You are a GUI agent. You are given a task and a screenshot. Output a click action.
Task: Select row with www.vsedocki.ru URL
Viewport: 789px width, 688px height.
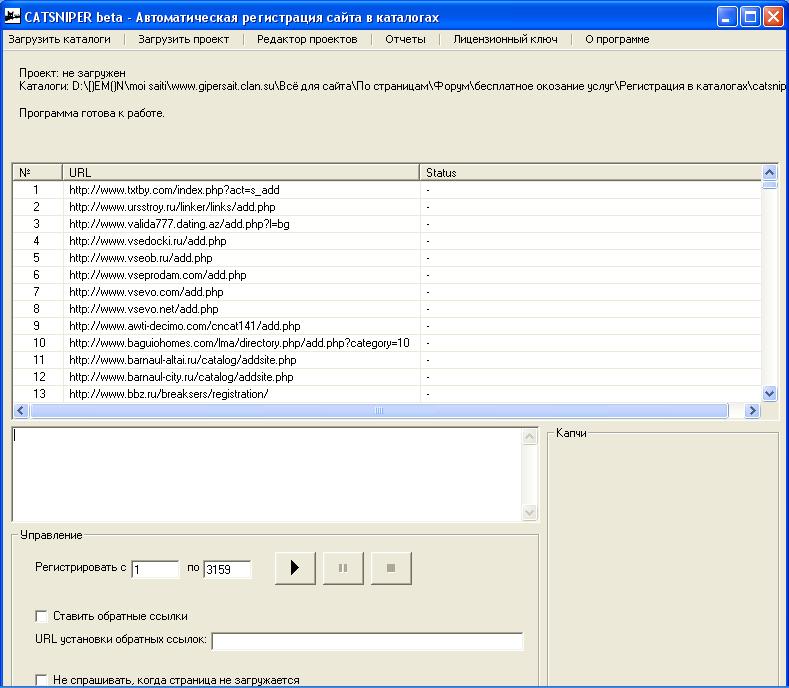pos(386,241)
